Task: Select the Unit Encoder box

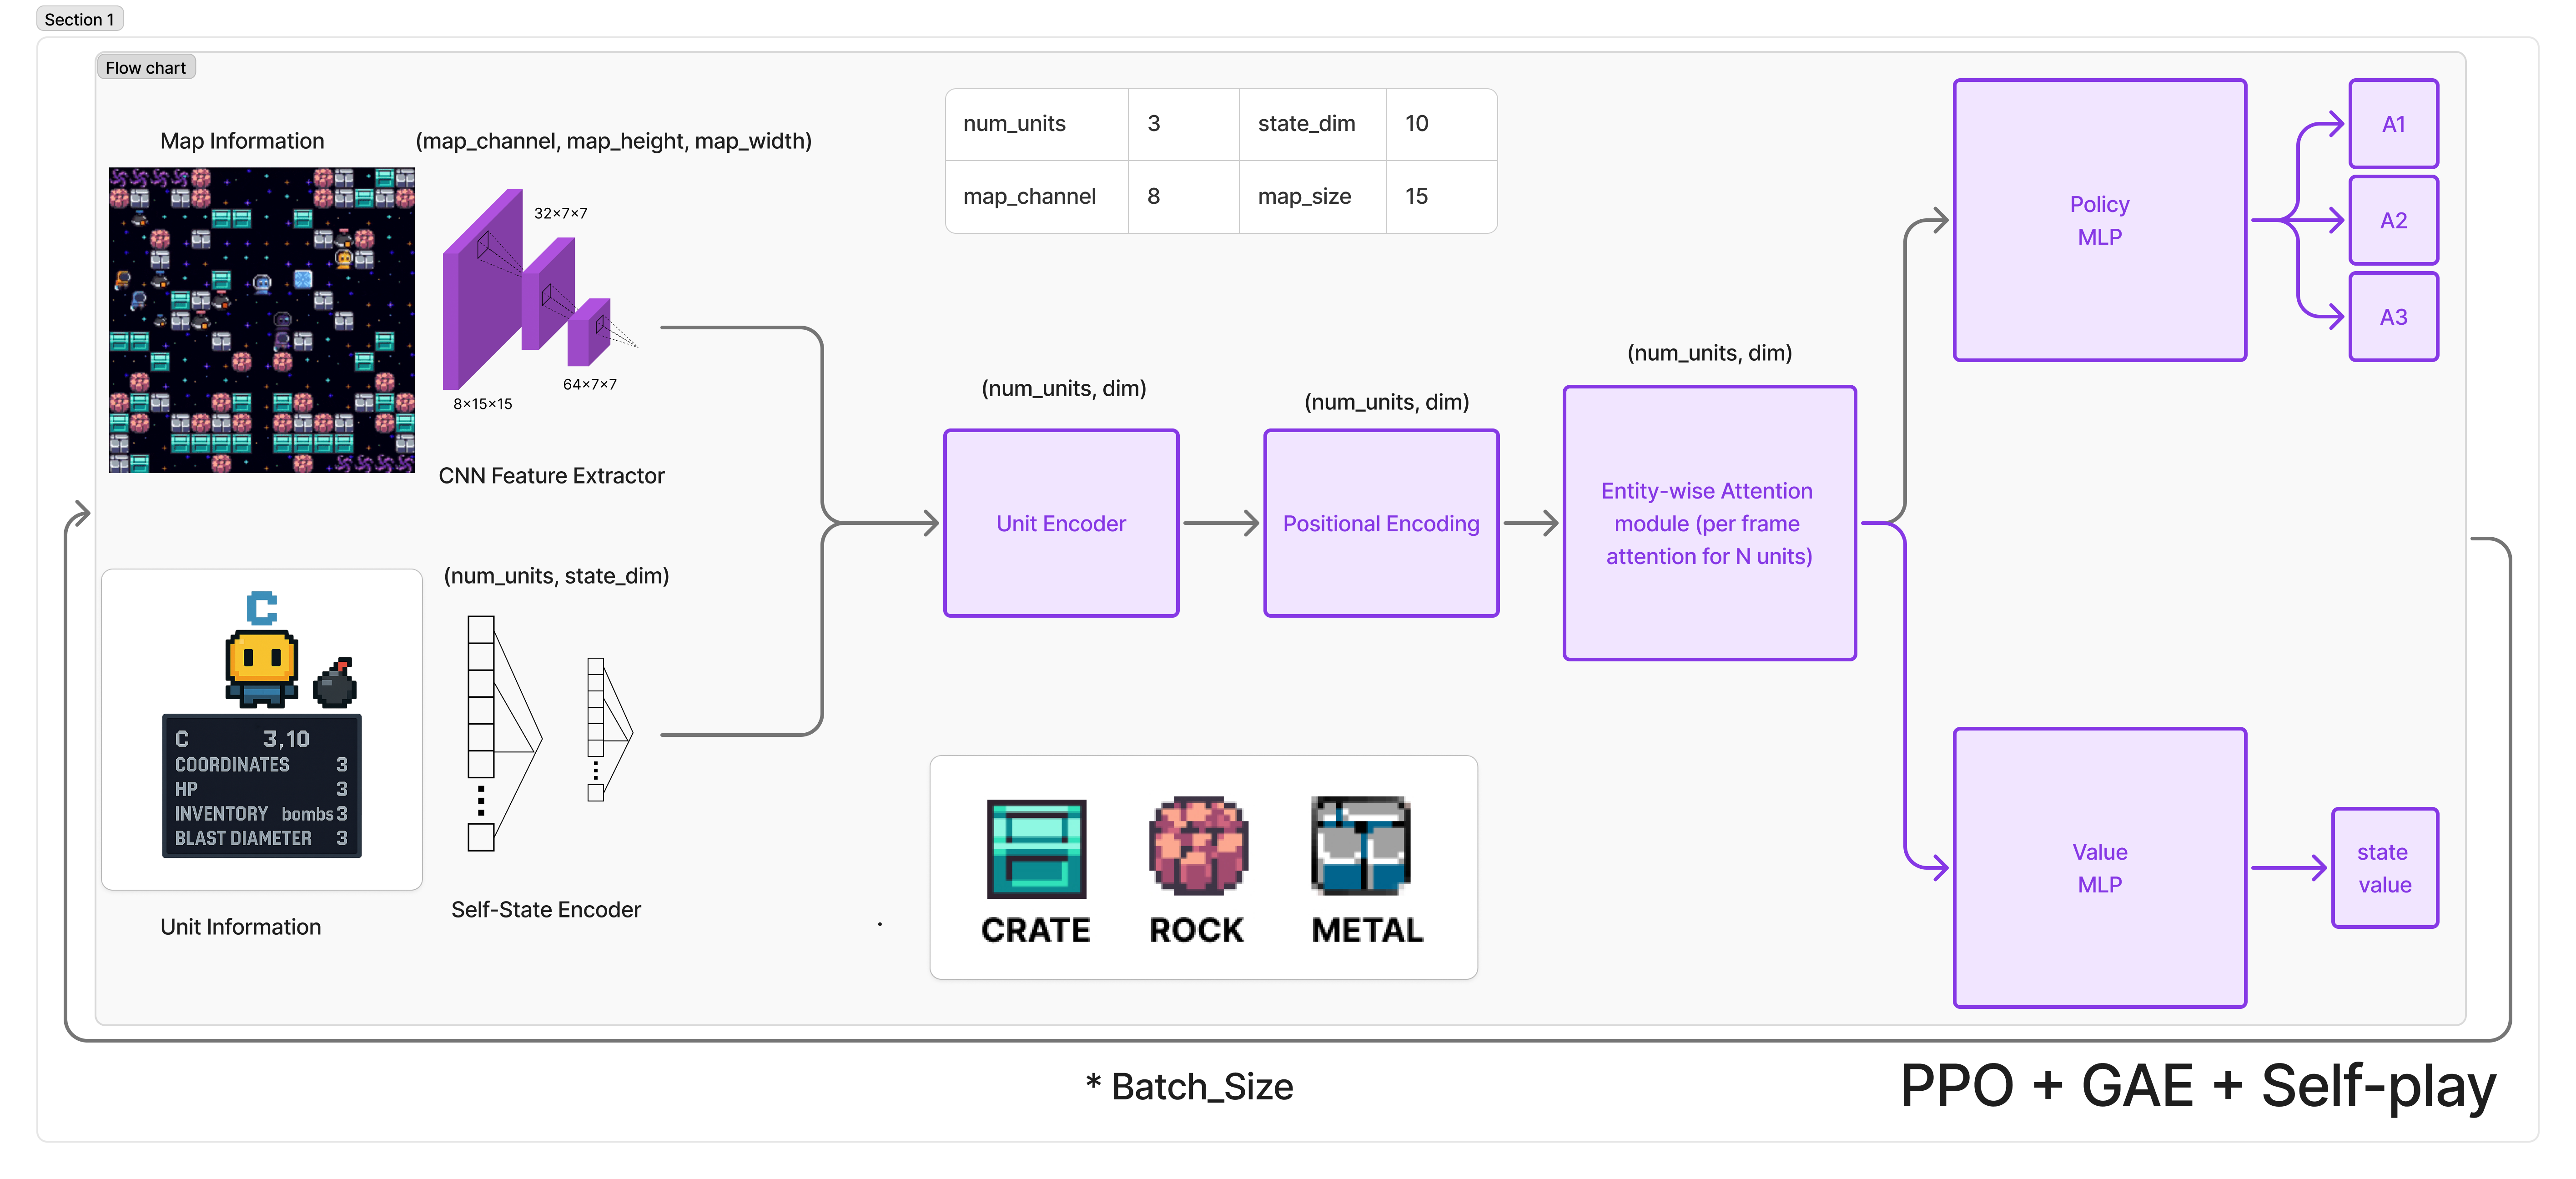Action: coord(1061,523)
